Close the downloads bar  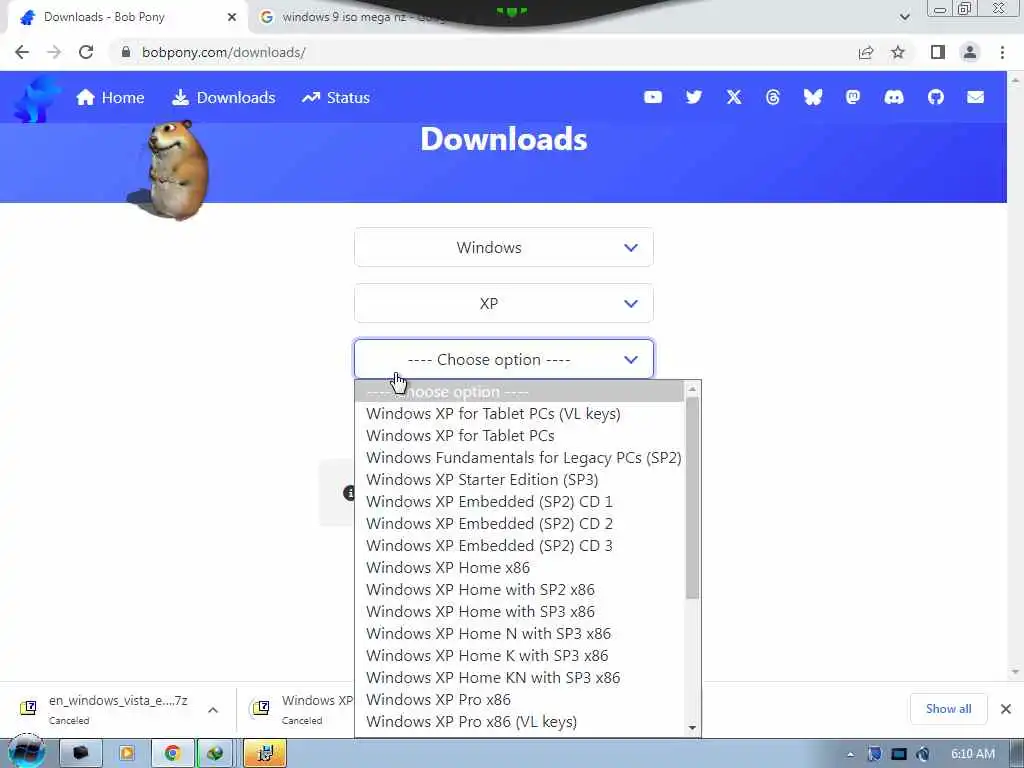(x=1006, y=709)
